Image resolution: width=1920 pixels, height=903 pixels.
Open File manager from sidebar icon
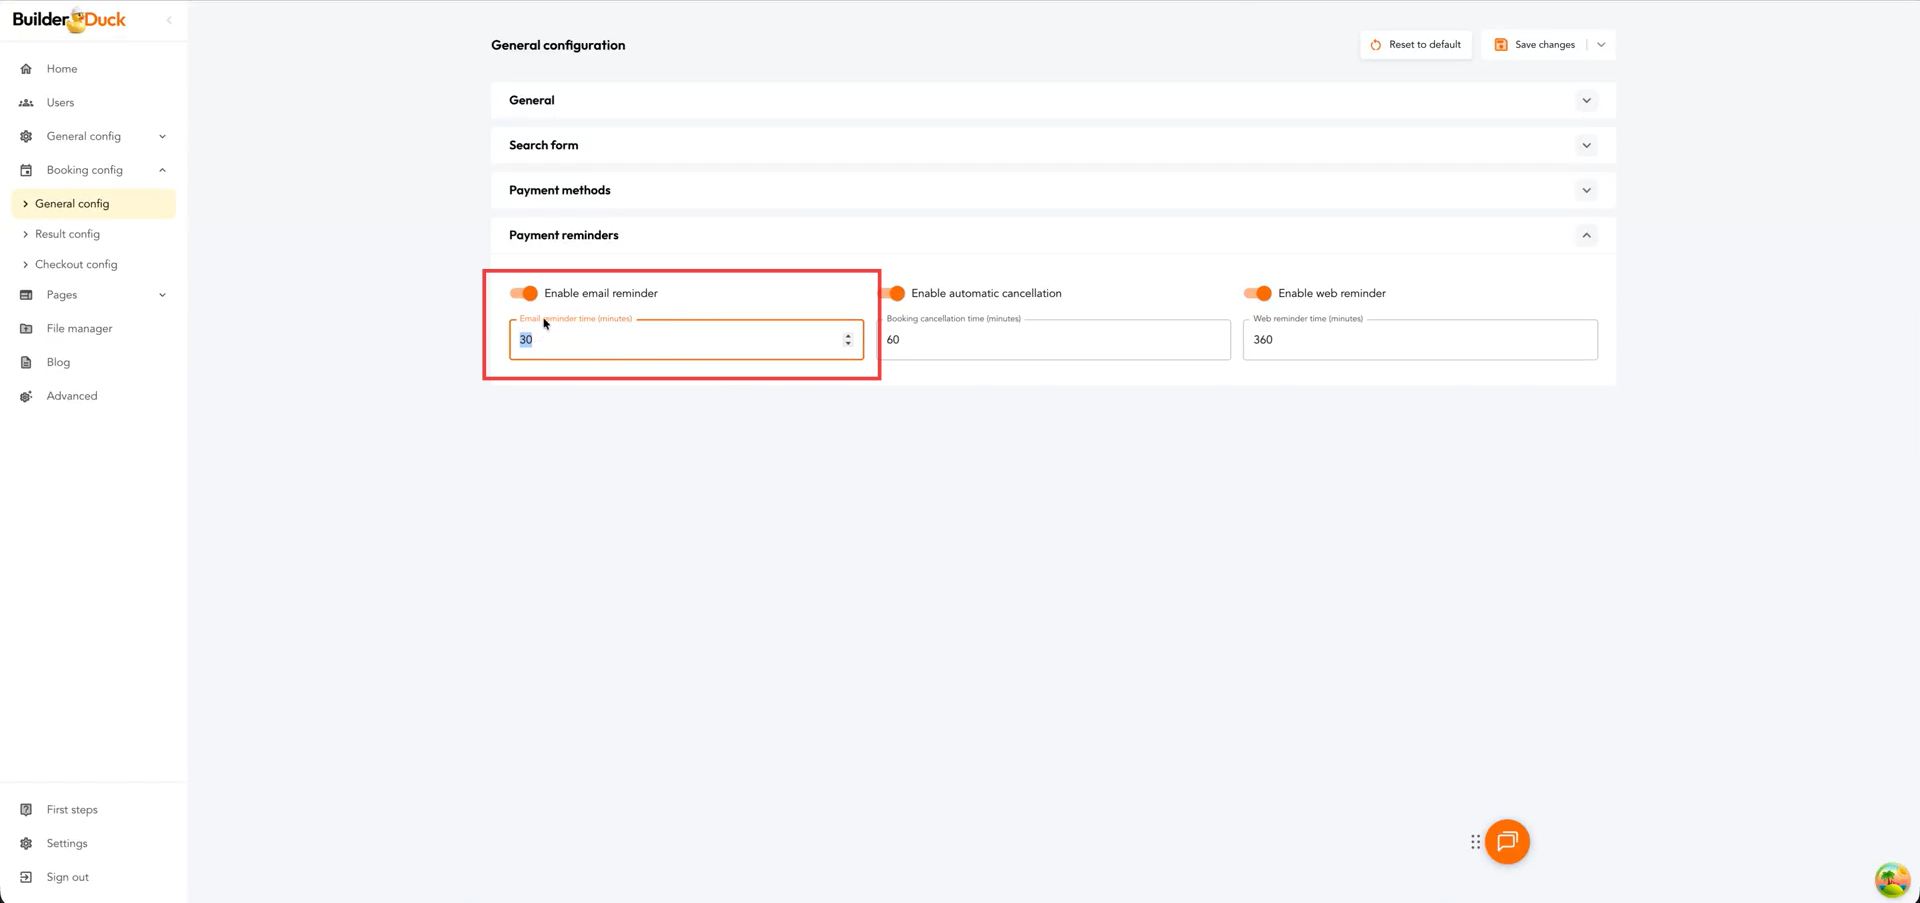(x=26, y=329)
